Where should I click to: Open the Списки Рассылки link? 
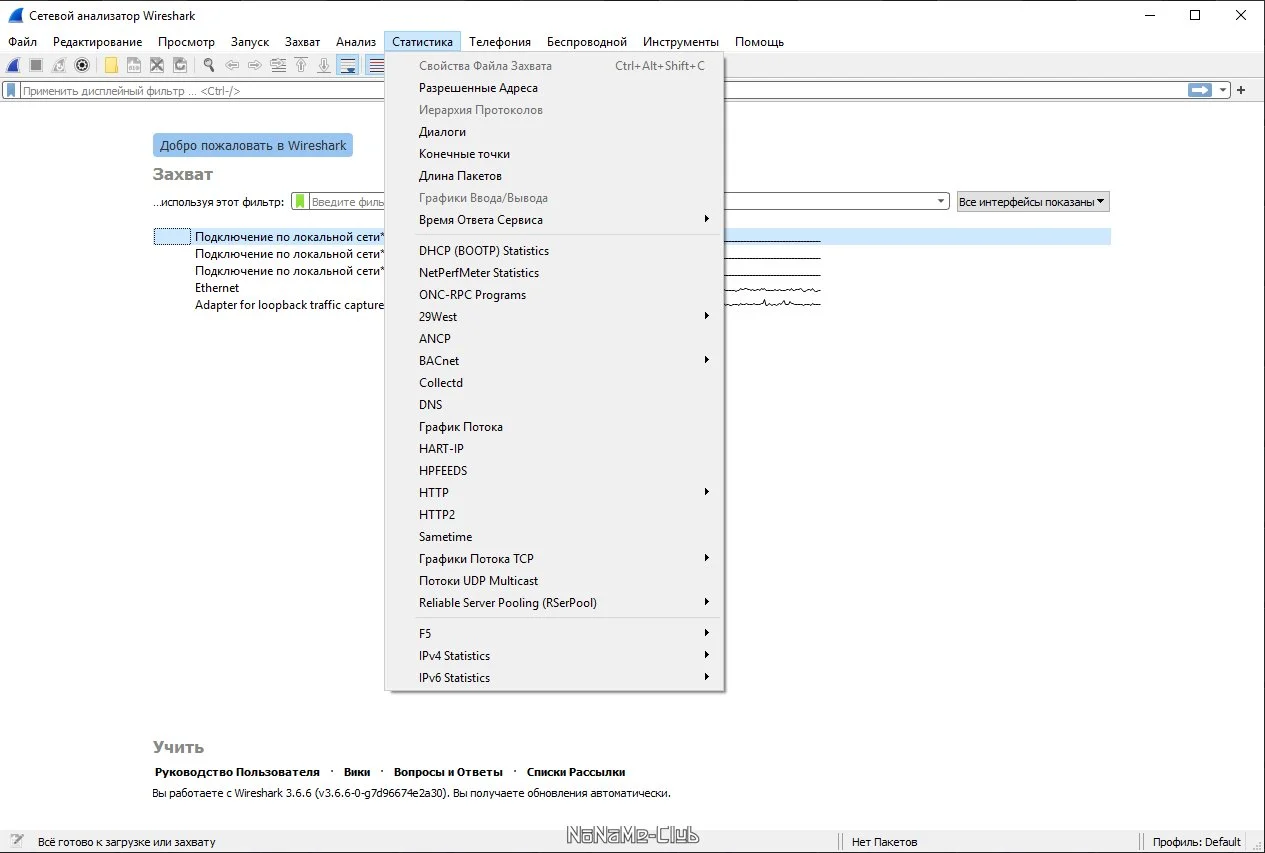576,772
